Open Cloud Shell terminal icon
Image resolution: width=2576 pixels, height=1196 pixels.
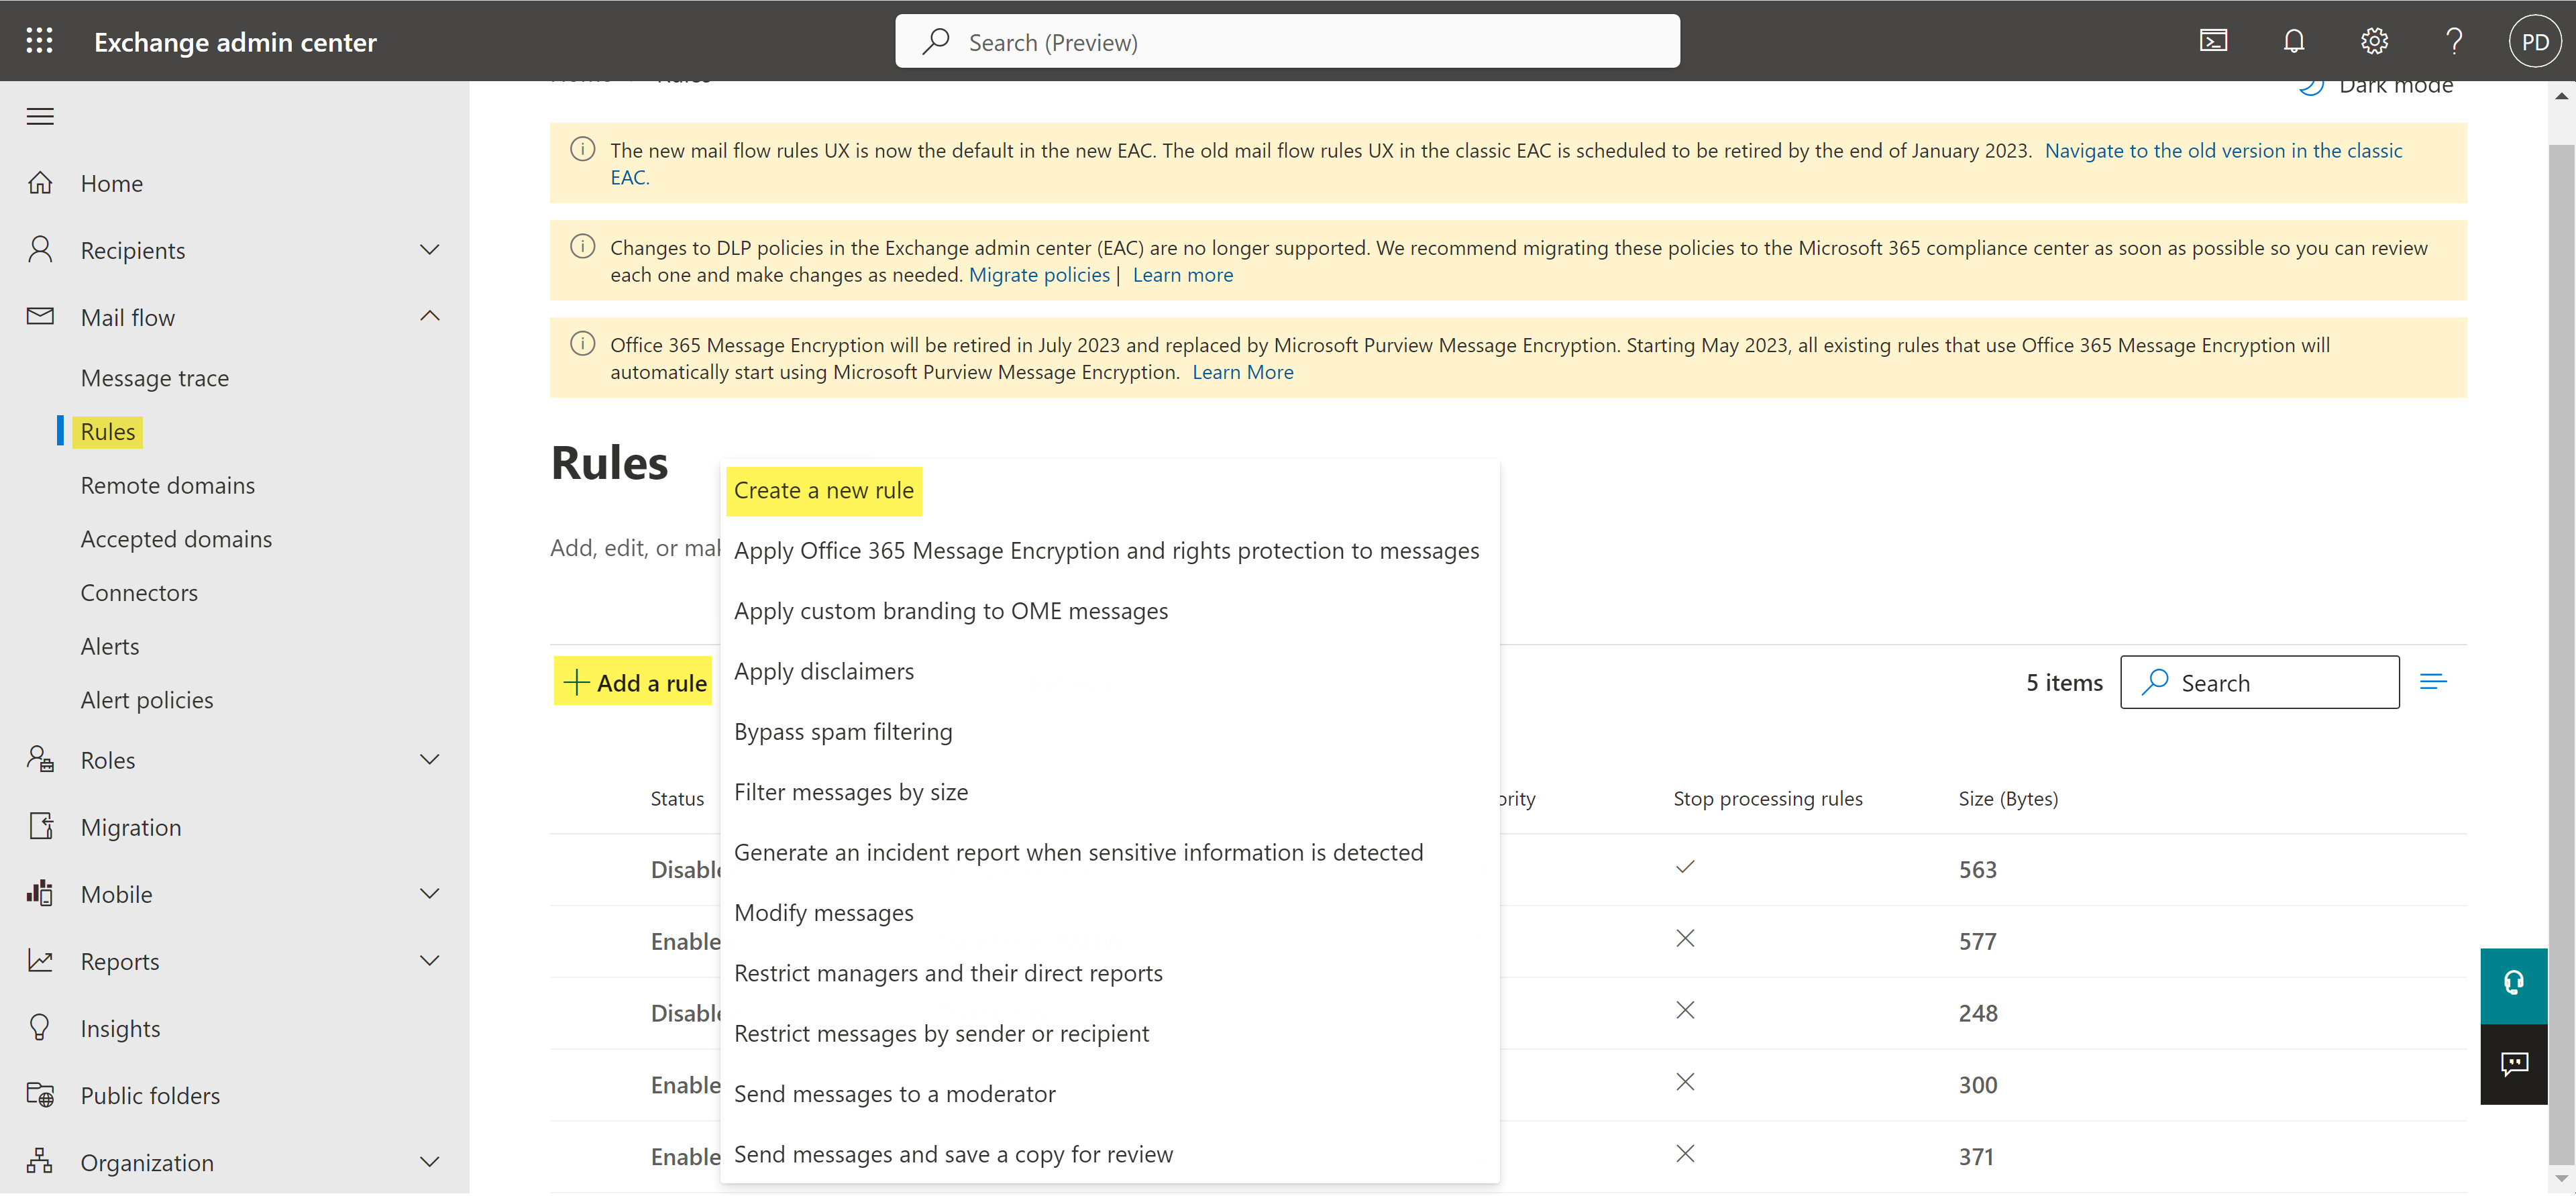pos(2213,41)
